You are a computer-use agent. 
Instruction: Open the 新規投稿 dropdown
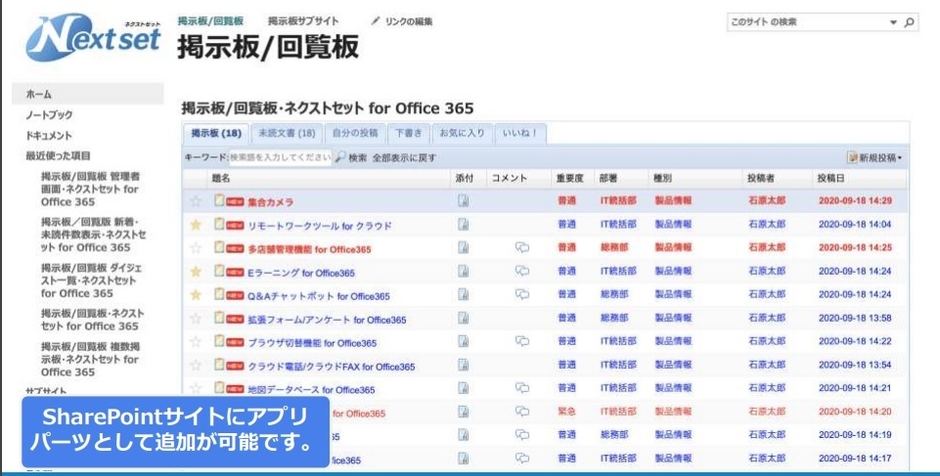click(x=875, y=158)
